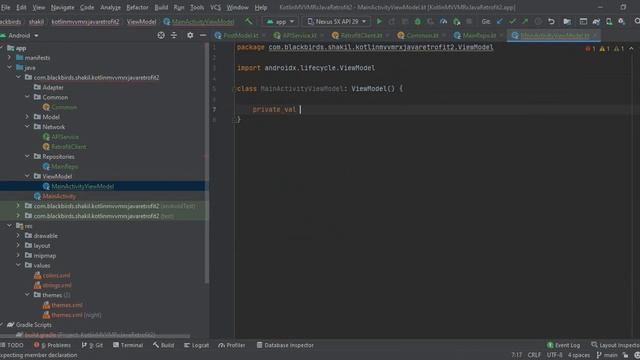
Task: Expand the manifests folder
Action: (x=9, y=58)
